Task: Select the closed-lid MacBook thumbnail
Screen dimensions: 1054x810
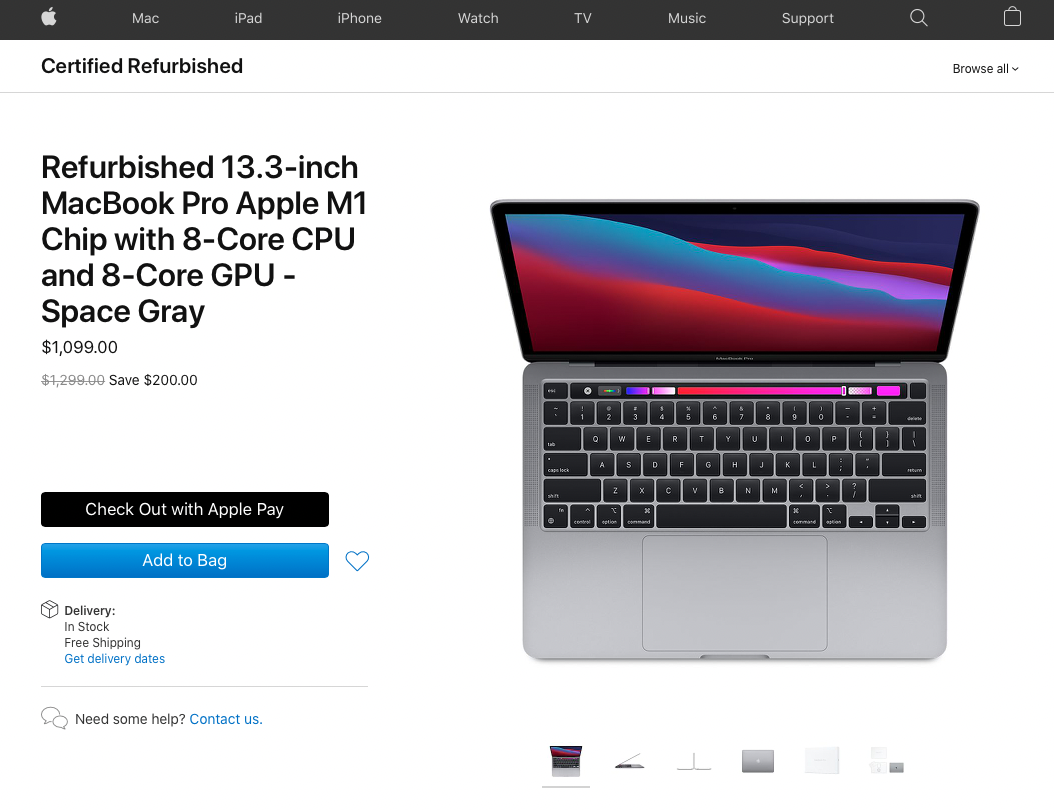Action: coord(758,762)
